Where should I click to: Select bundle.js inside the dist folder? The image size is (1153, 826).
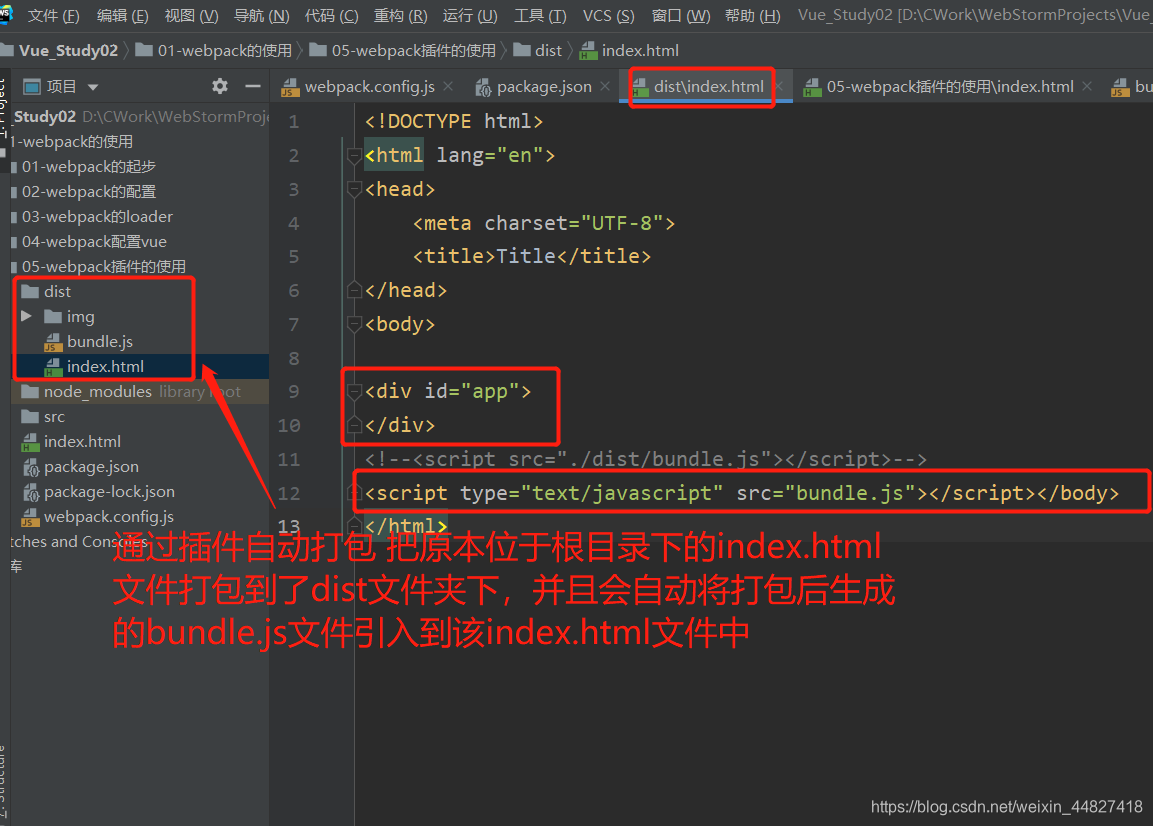click(x=99, y=341)
